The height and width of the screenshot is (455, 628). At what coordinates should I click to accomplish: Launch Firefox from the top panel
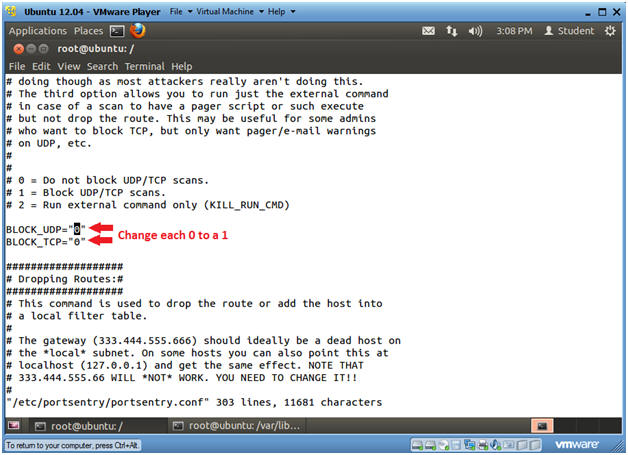click(137, 30)
